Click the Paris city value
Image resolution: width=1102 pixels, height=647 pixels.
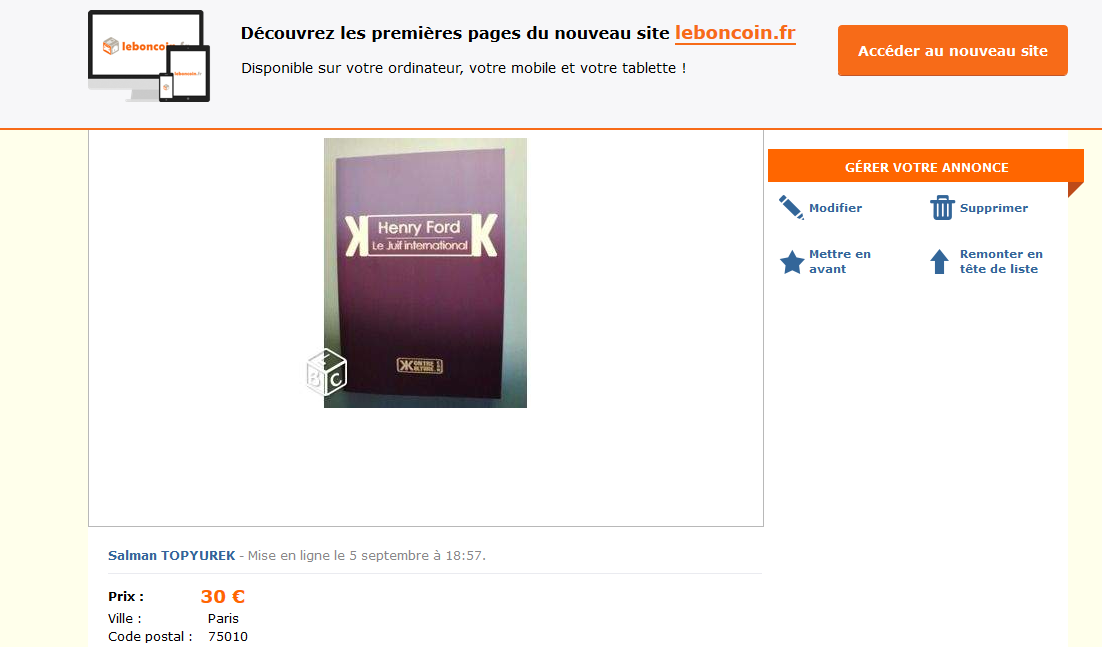click(x=223, y=618)
